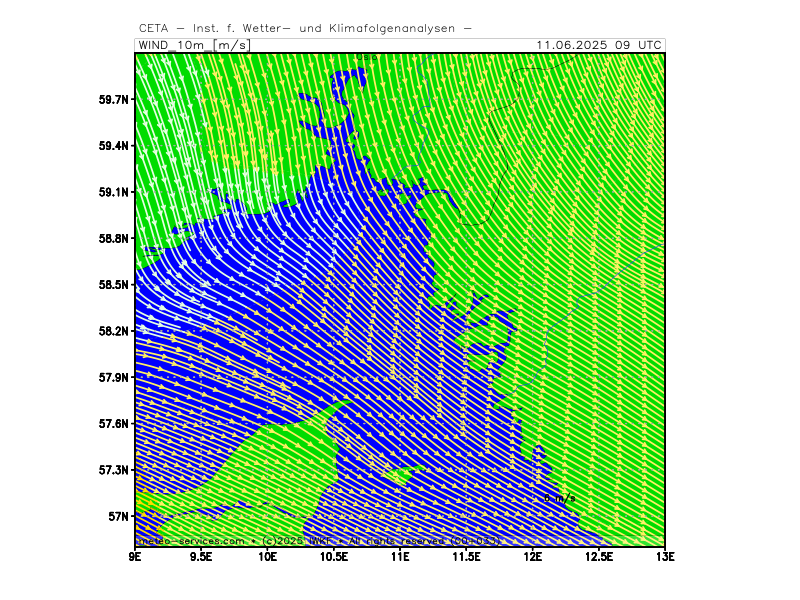The height and width of the screenshot is (600, 800).
Task: Click the 57.3N latitude label
Action: point(114,470)
